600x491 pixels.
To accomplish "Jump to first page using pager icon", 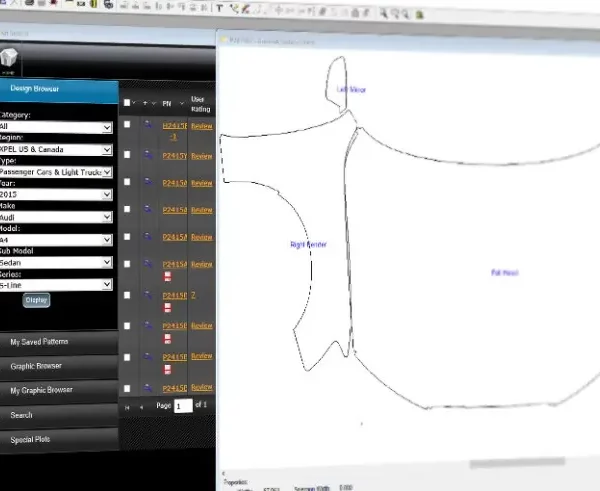I will (127, 407).
